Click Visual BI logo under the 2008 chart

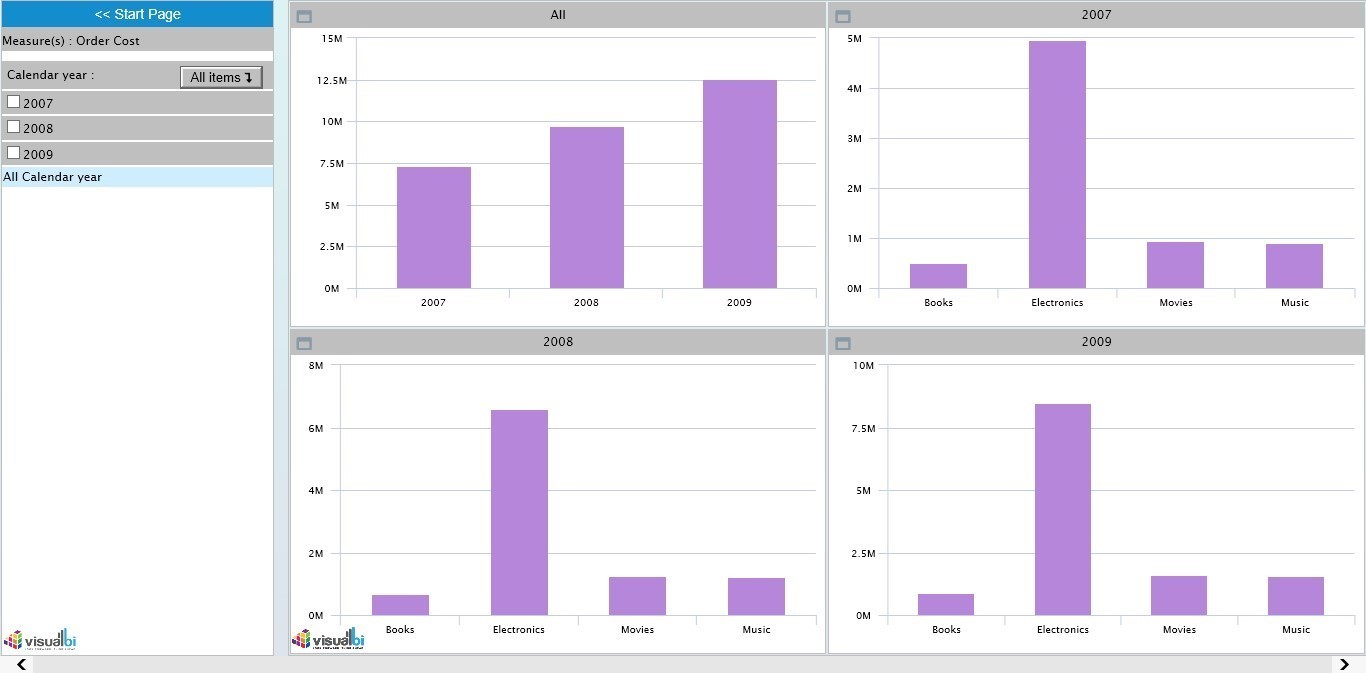tap(328, 639)
